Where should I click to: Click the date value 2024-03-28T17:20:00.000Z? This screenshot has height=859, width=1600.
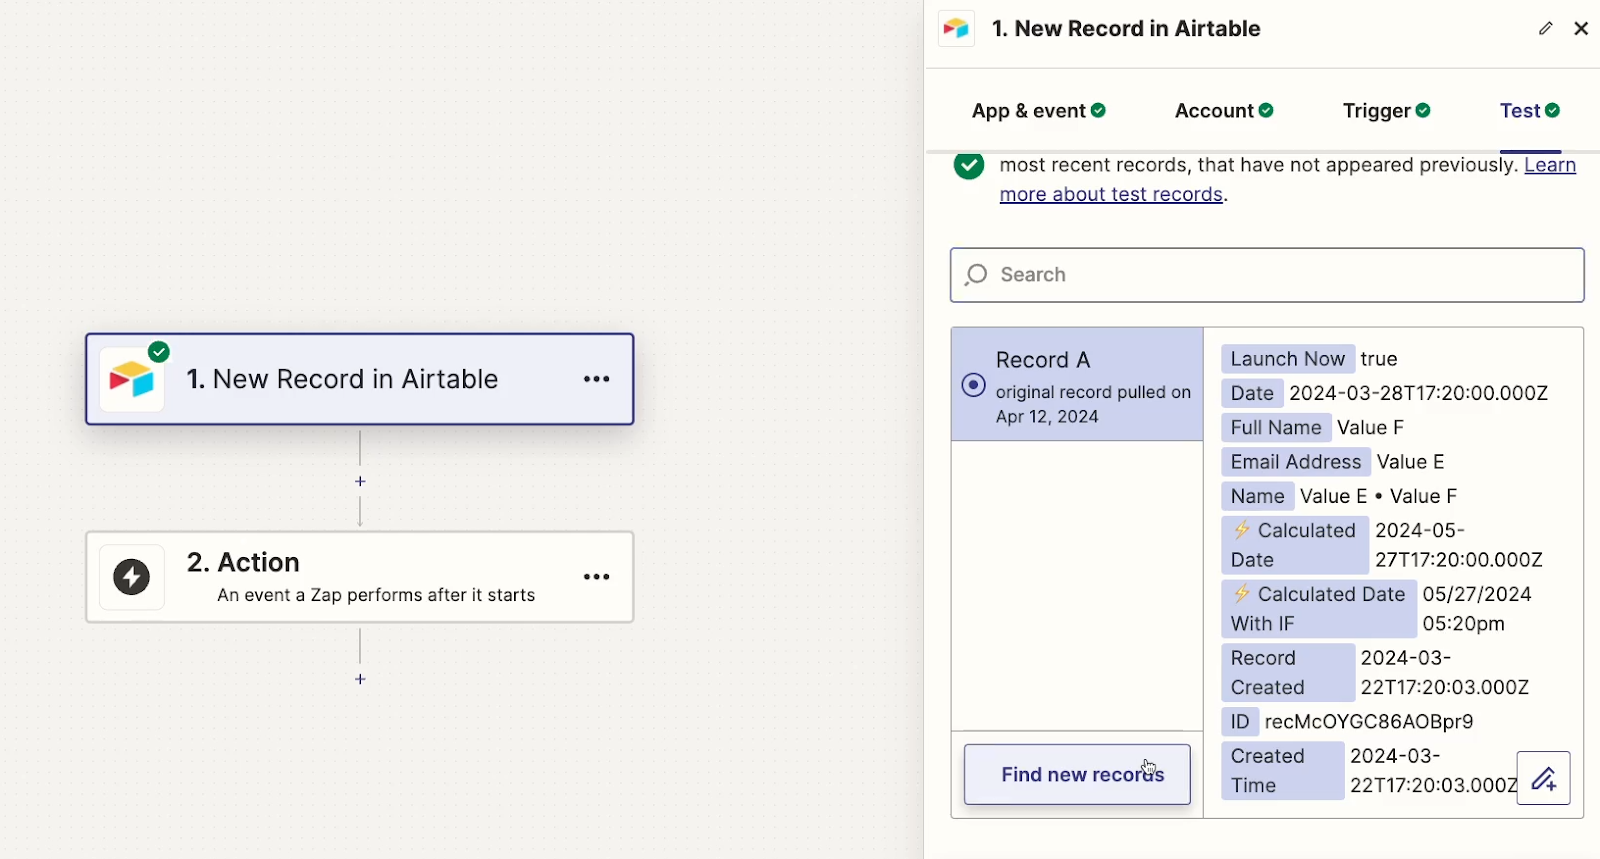(1419, 393)
